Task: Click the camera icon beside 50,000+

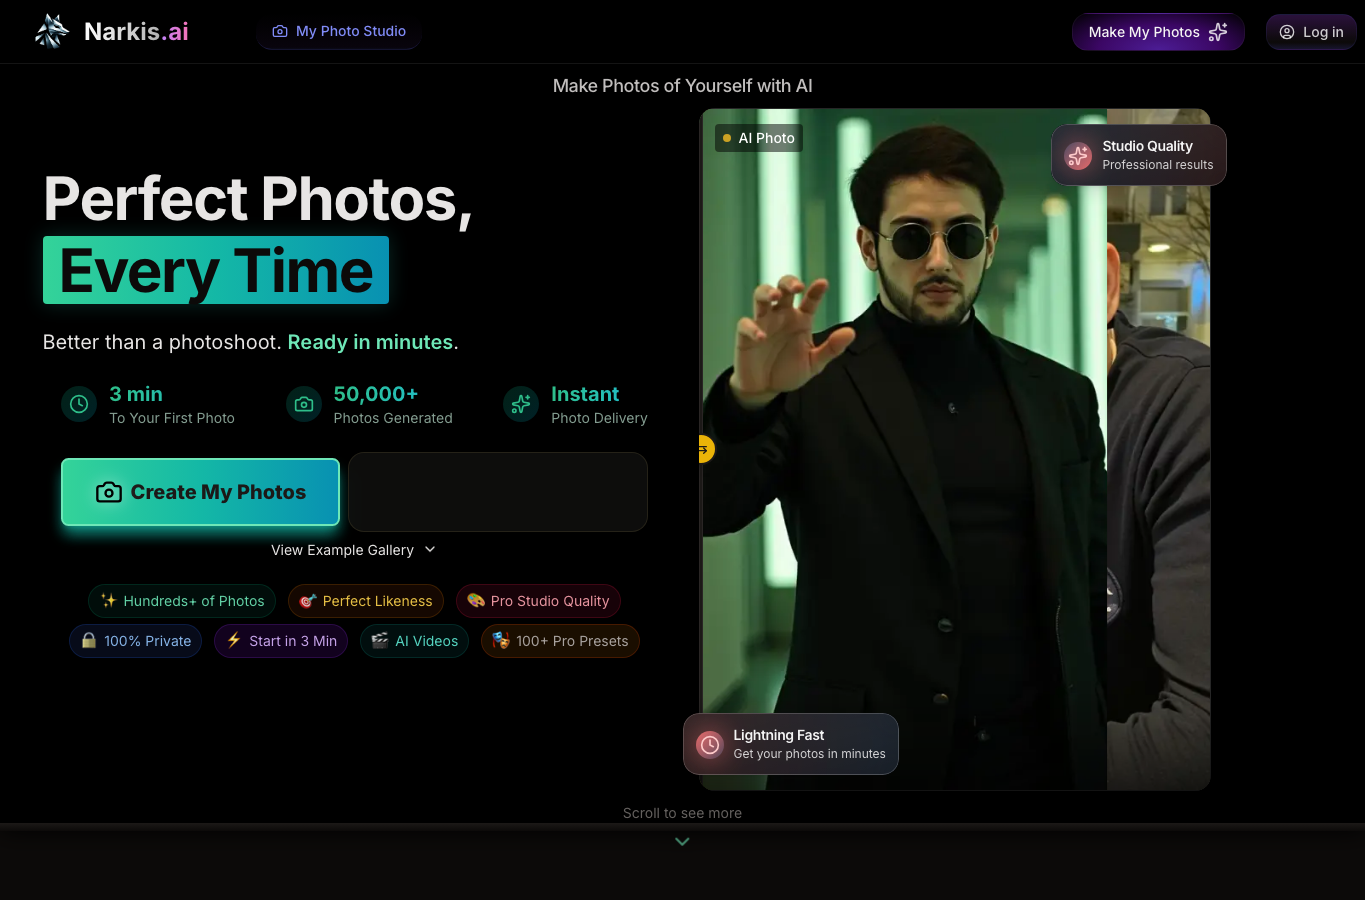Action: pos(304,405)
